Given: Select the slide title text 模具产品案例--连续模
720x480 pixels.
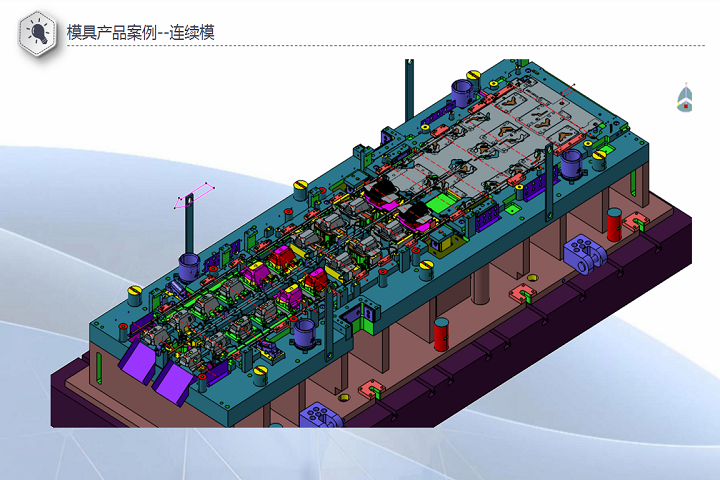Looking at the screenshot, I should click(140, 33).
